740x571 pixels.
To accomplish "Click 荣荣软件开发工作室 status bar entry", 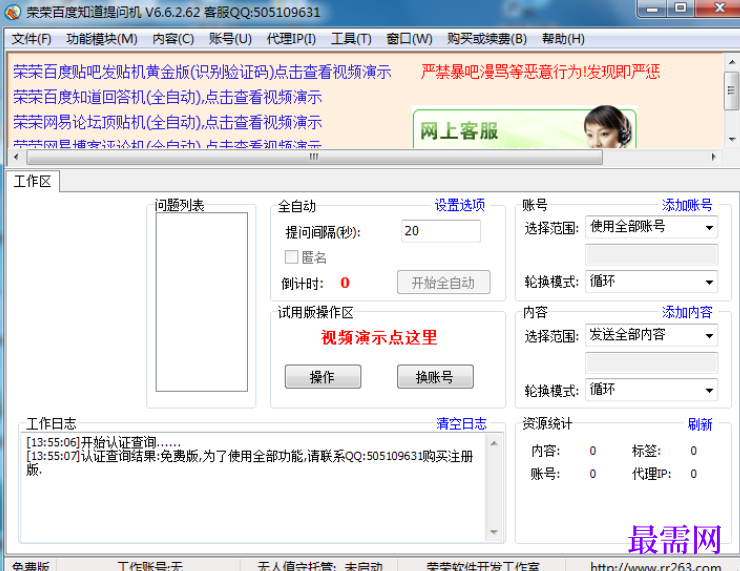I will coord(483,565).
